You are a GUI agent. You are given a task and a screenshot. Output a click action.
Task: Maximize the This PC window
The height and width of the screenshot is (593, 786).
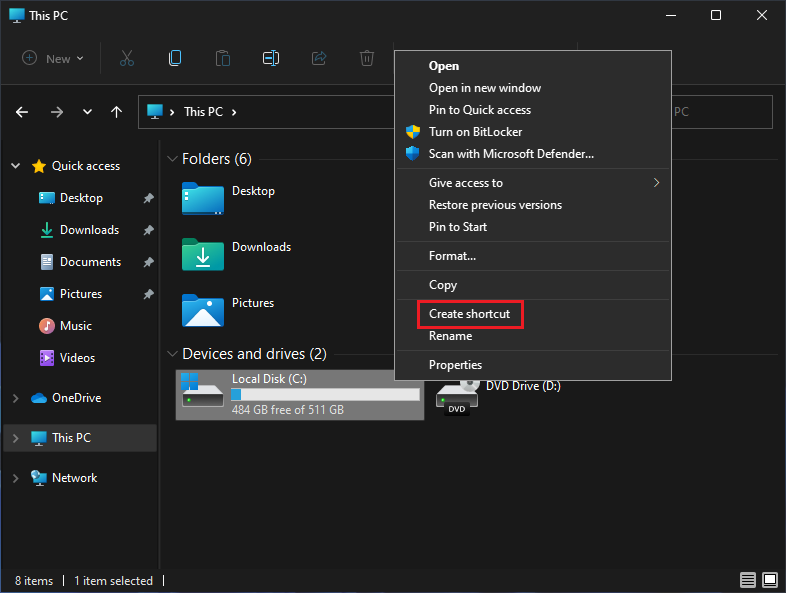click(x=716, y=16)
